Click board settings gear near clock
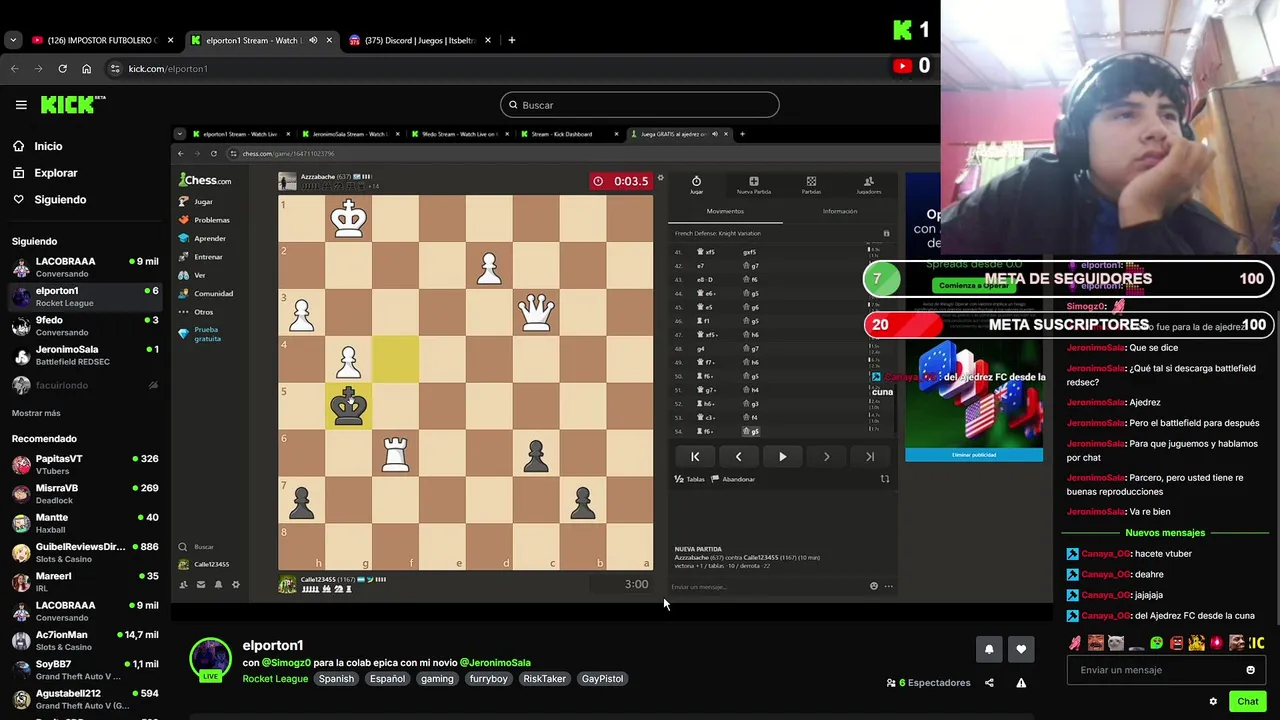1280x720 pixels. [x=660, y=178]
